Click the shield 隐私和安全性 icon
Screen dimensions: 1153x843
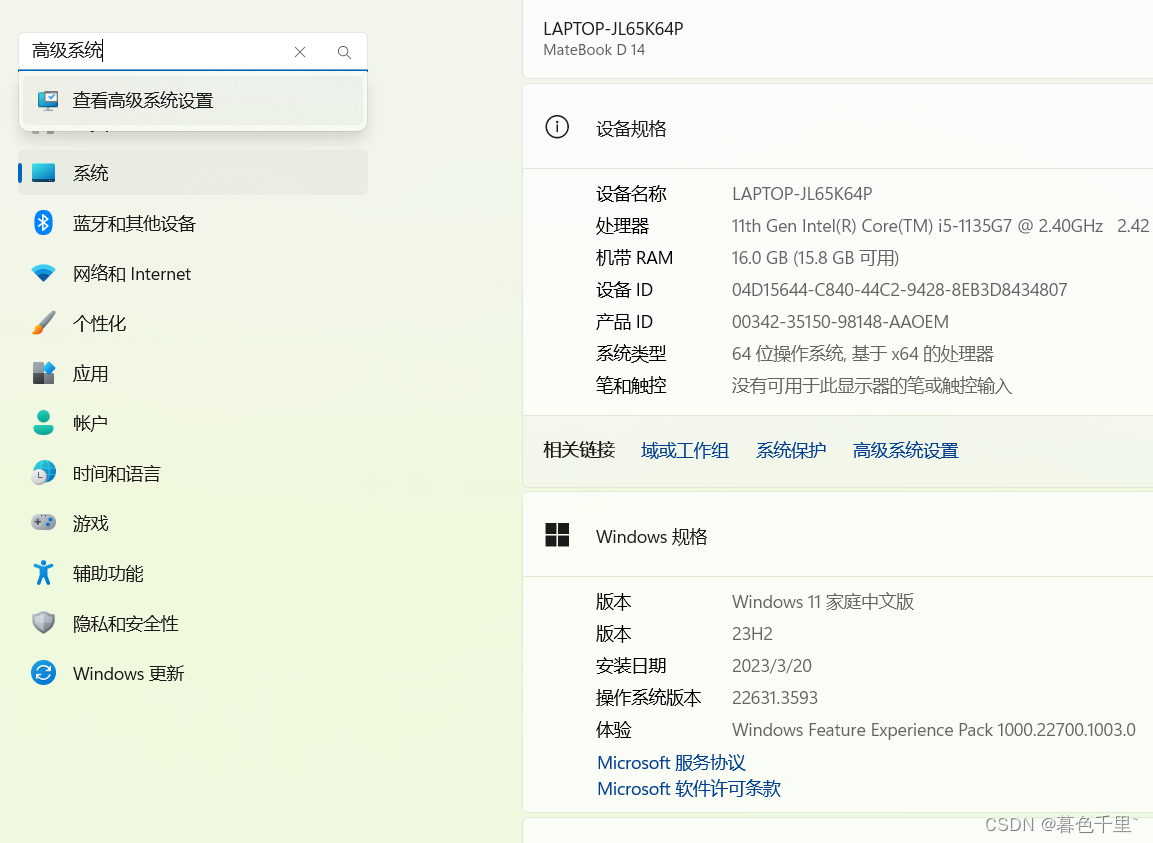43,623
